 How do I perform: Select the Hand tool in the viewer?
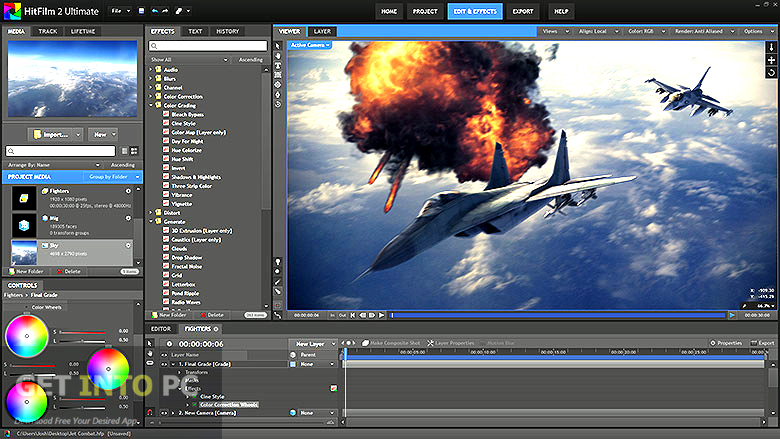coord(278,56)
